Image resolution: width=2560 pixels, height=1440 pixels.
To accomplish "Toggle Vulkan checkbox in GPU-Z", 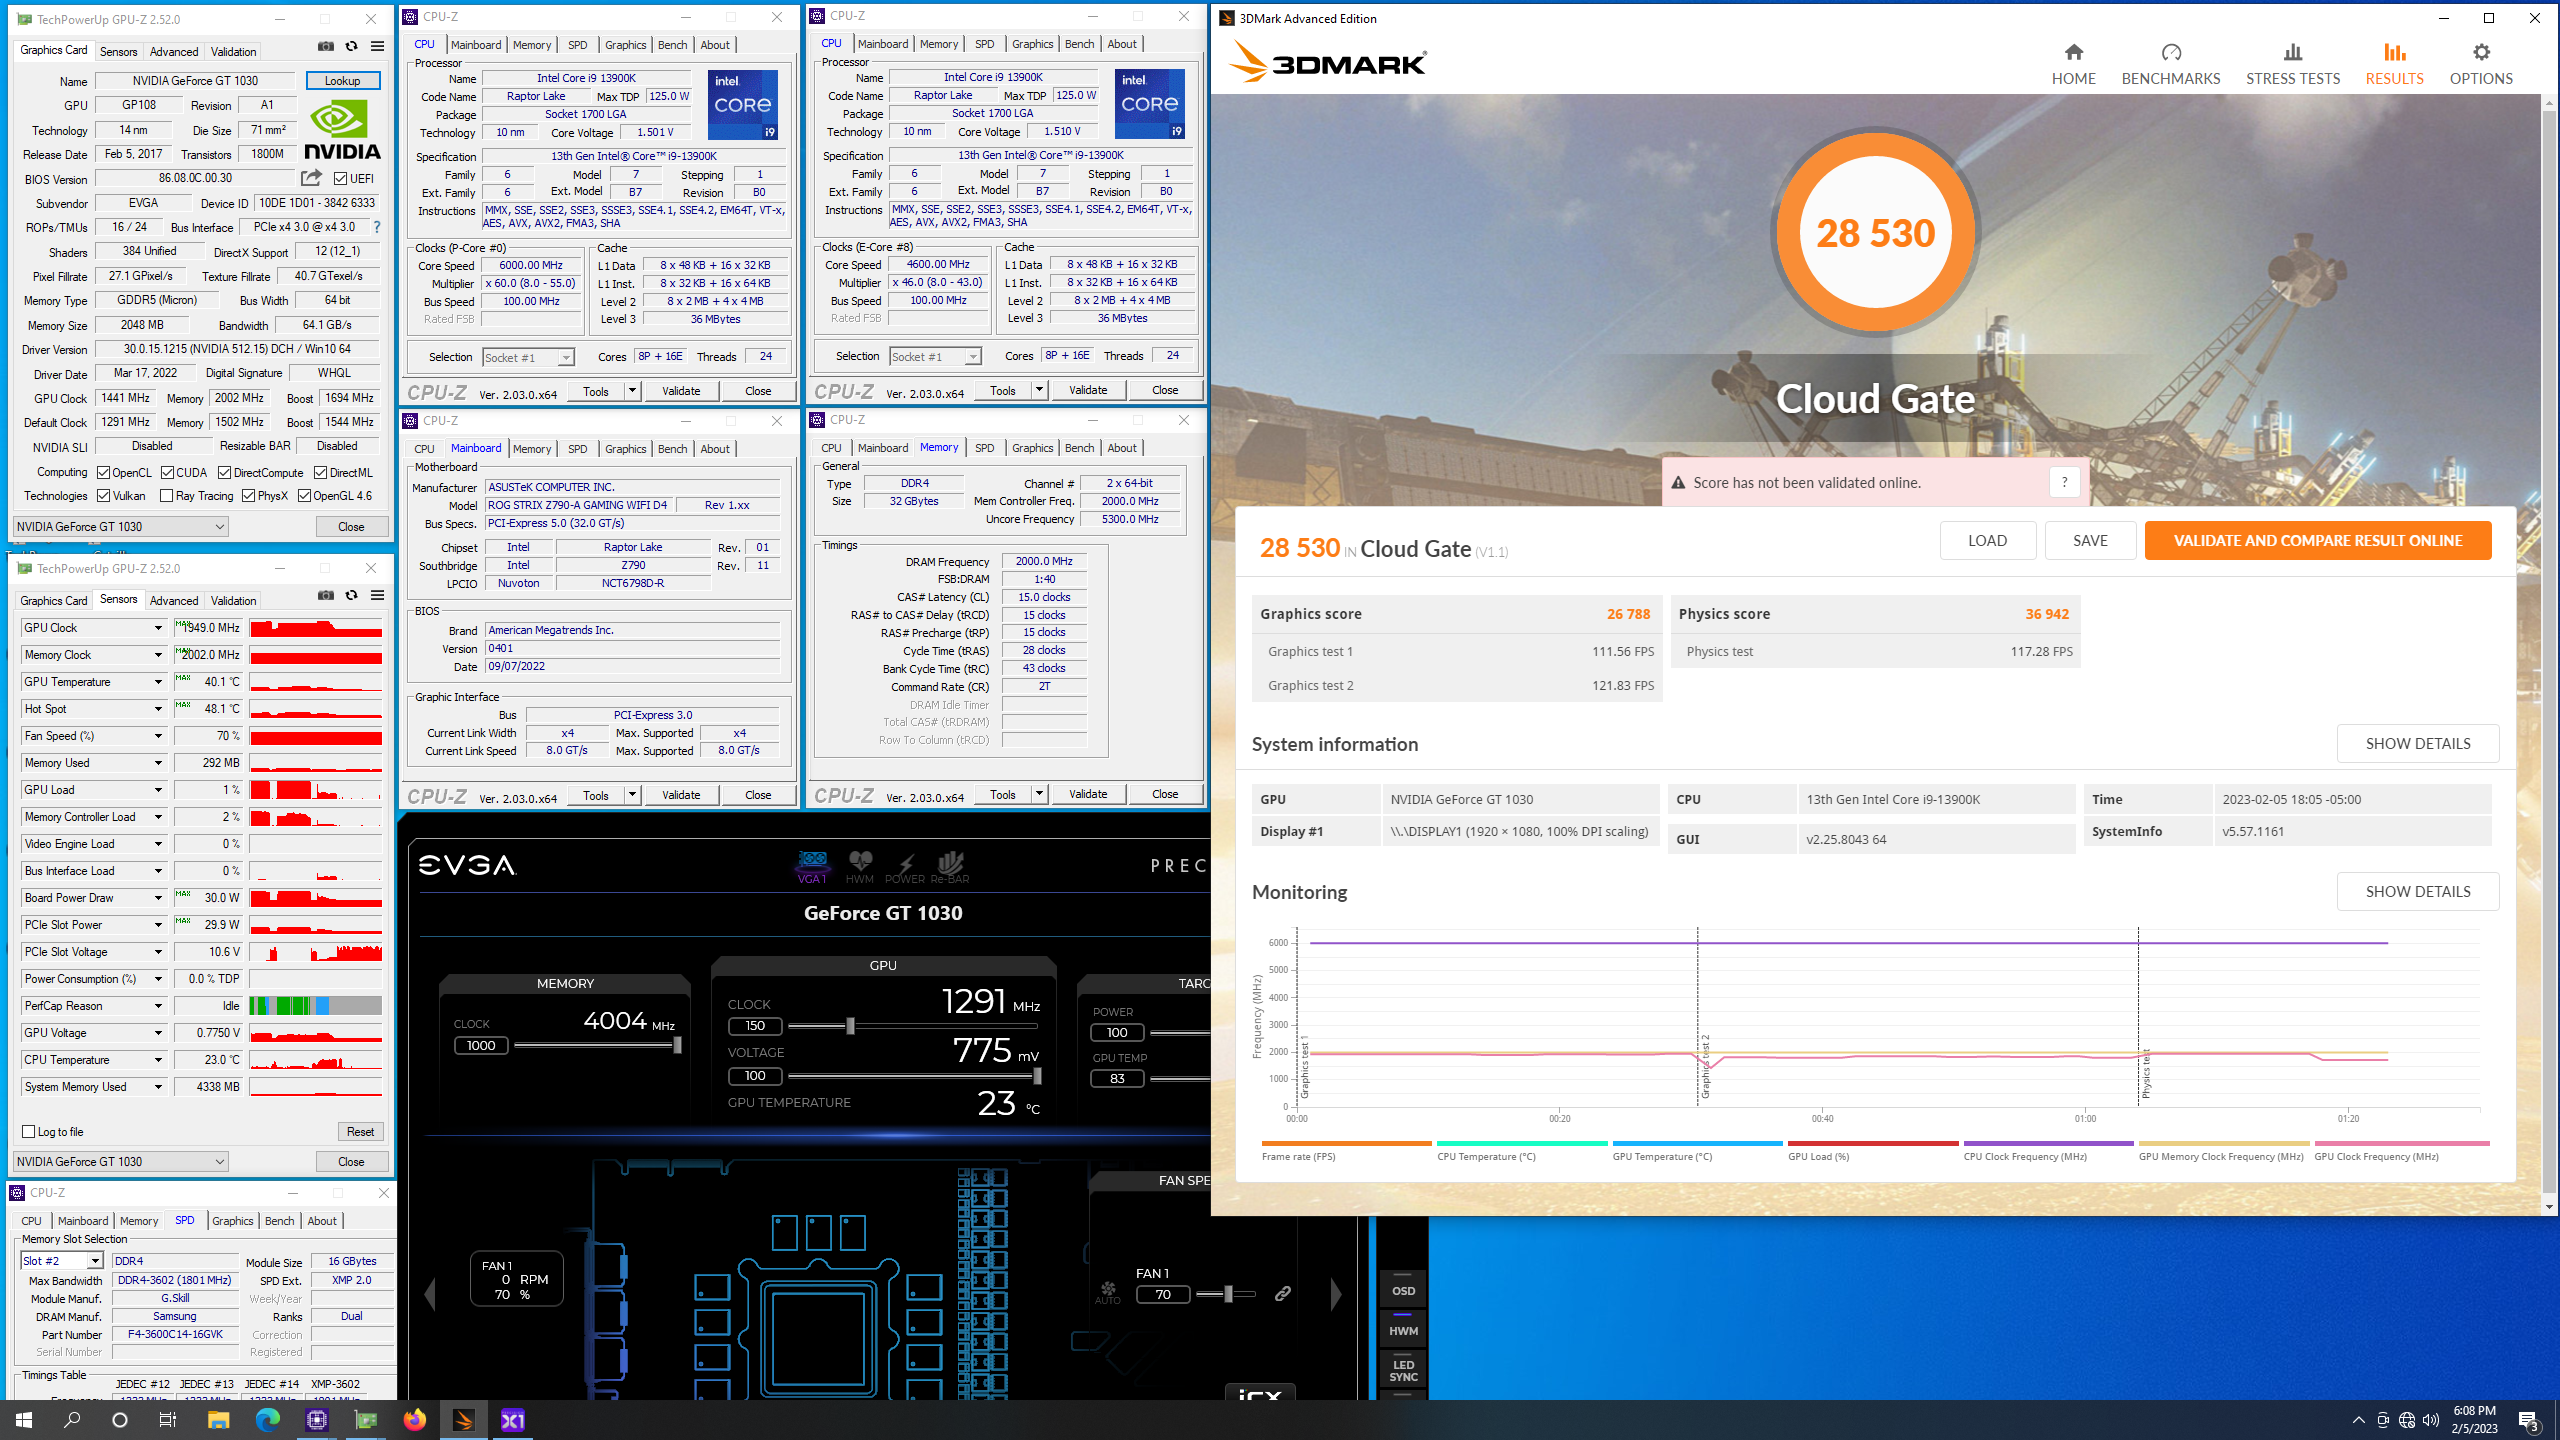I will click(103, 495).
